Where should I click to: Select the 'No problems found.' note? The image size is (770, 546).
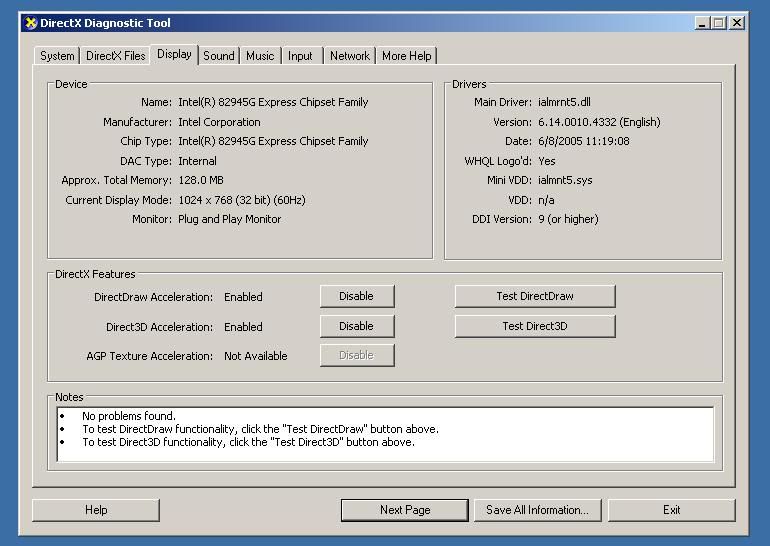(x=129, y=416)
